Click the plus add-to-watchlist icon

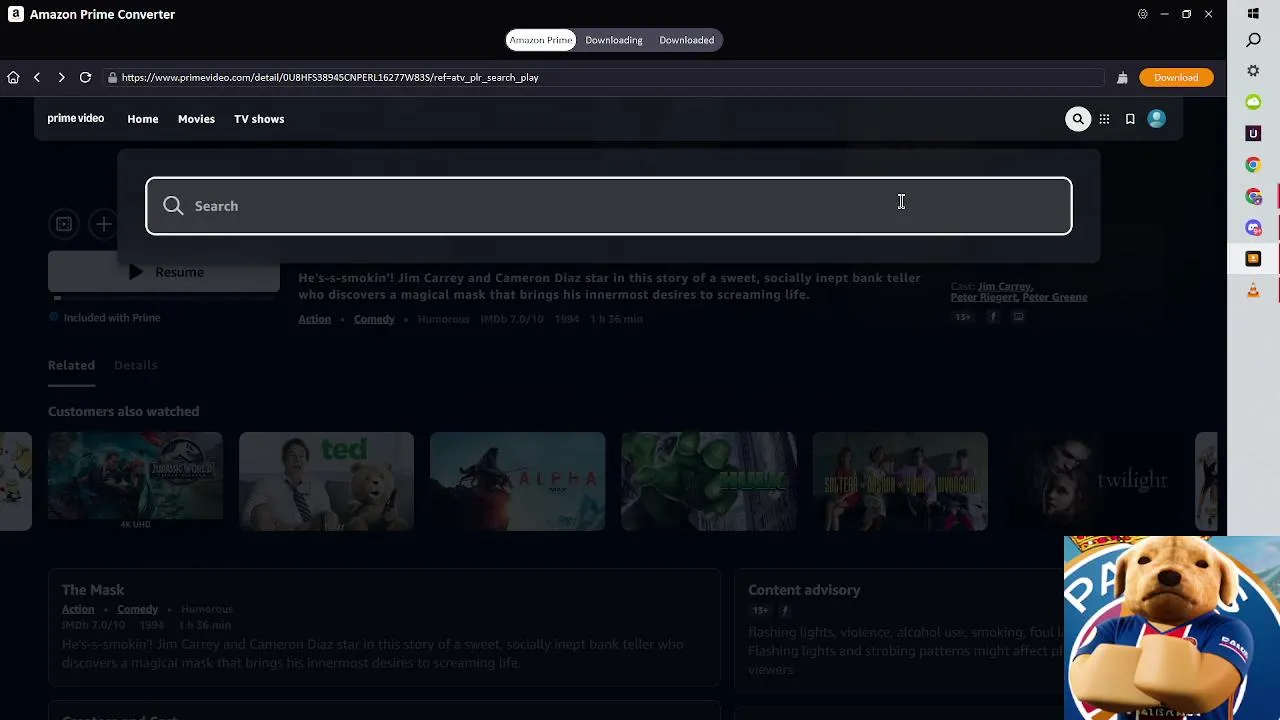coord(103,224)
